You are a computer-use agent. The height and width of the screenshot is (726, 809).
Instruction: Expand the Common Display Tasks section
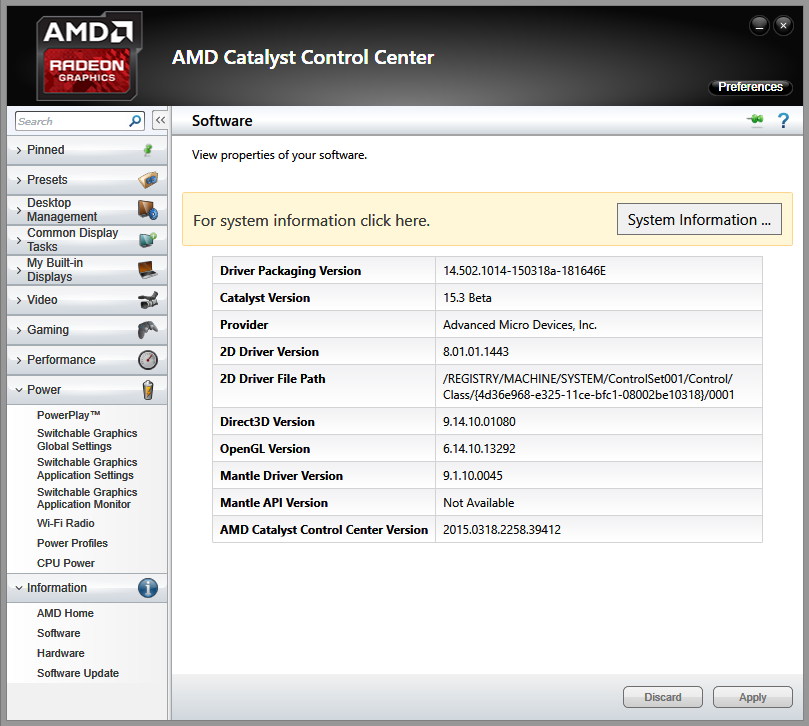87,239
